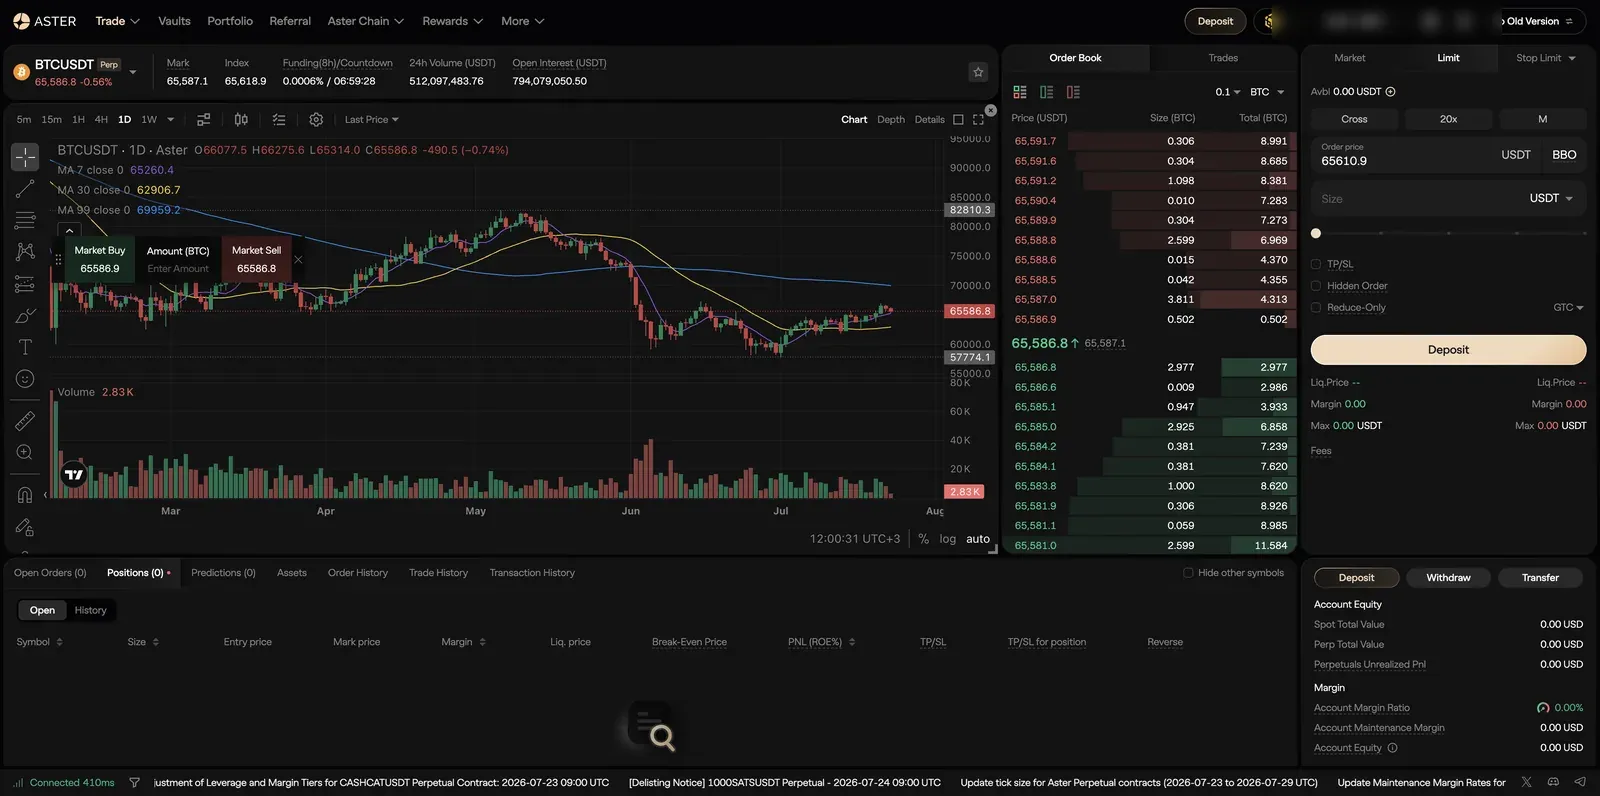
Task: Open Size unit USDT dropdown
Action: [1551, 199]
